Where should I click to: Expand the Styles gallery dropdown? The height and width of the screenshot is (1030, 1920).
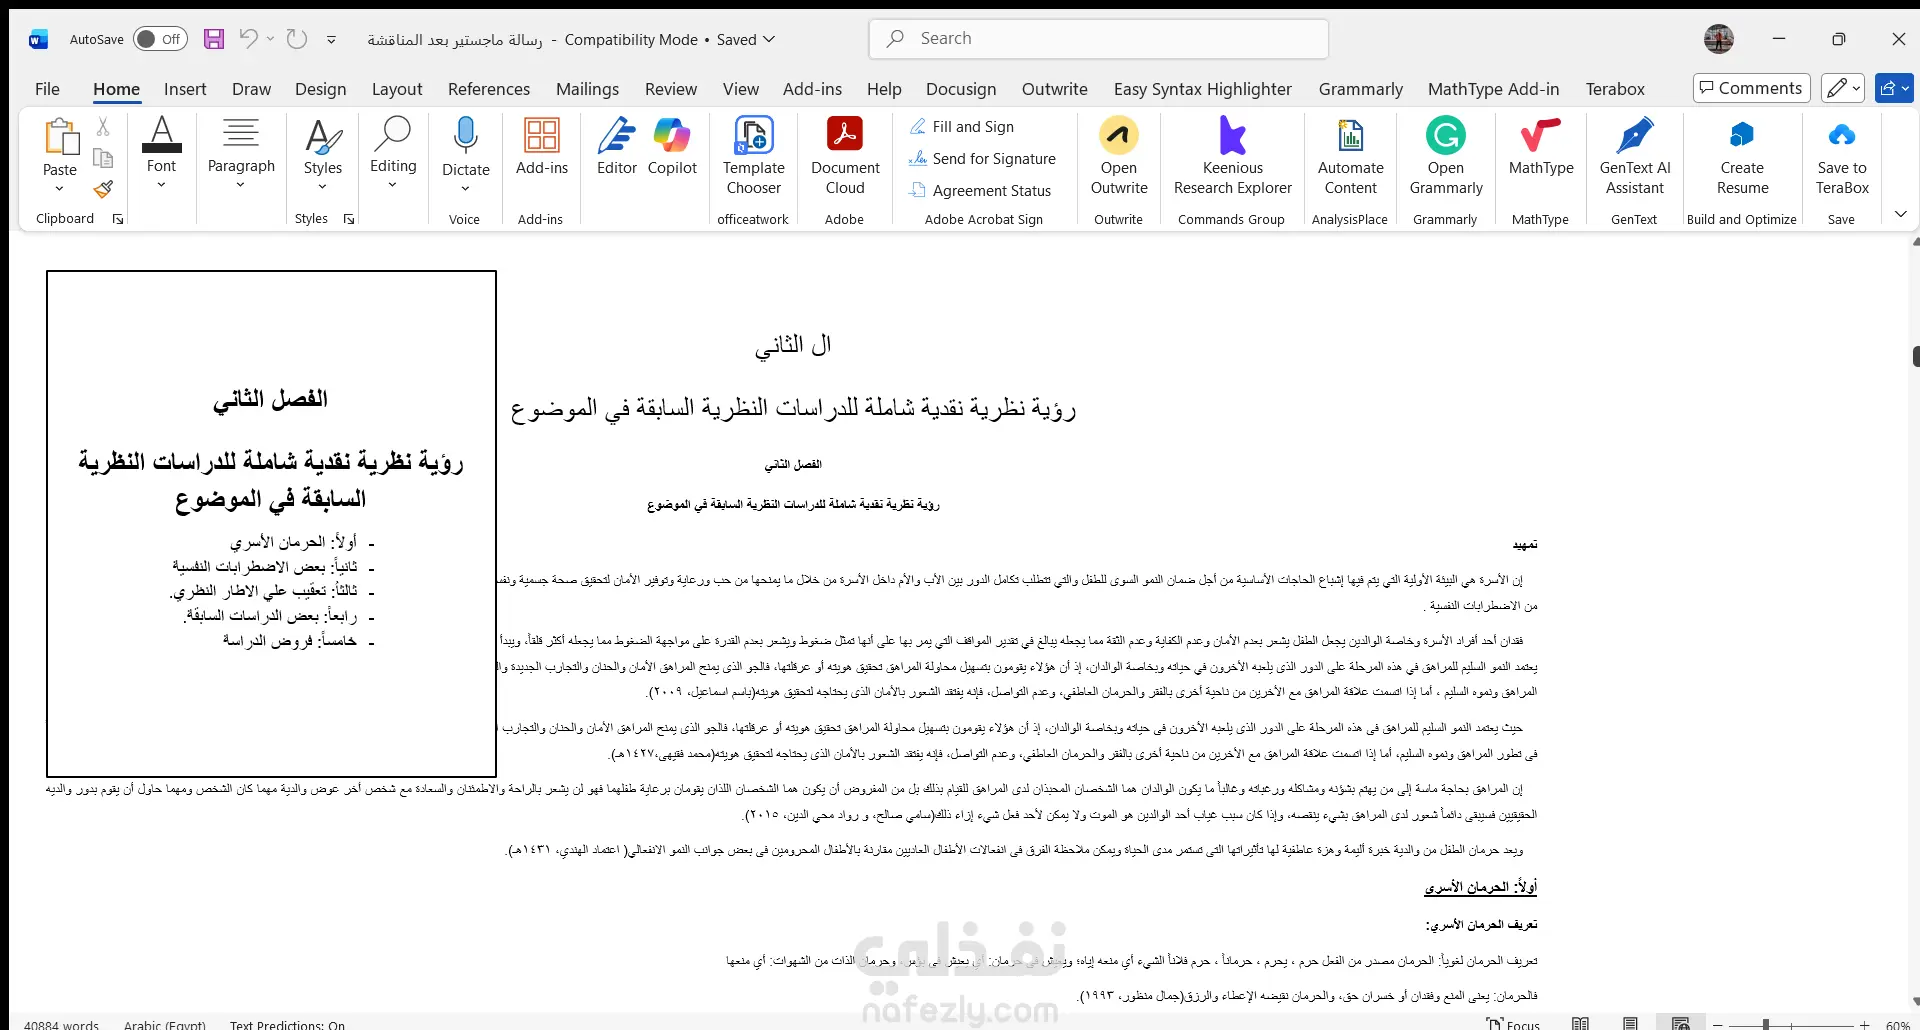(322, 187)
